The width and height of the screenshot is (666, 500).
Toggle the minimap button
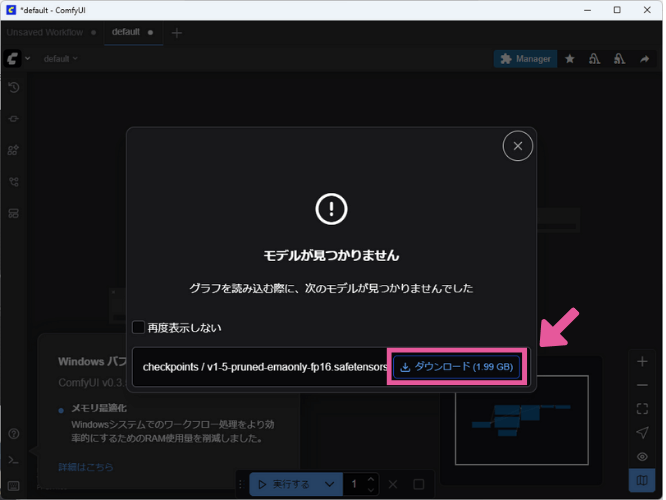click(x=642, y=480)
